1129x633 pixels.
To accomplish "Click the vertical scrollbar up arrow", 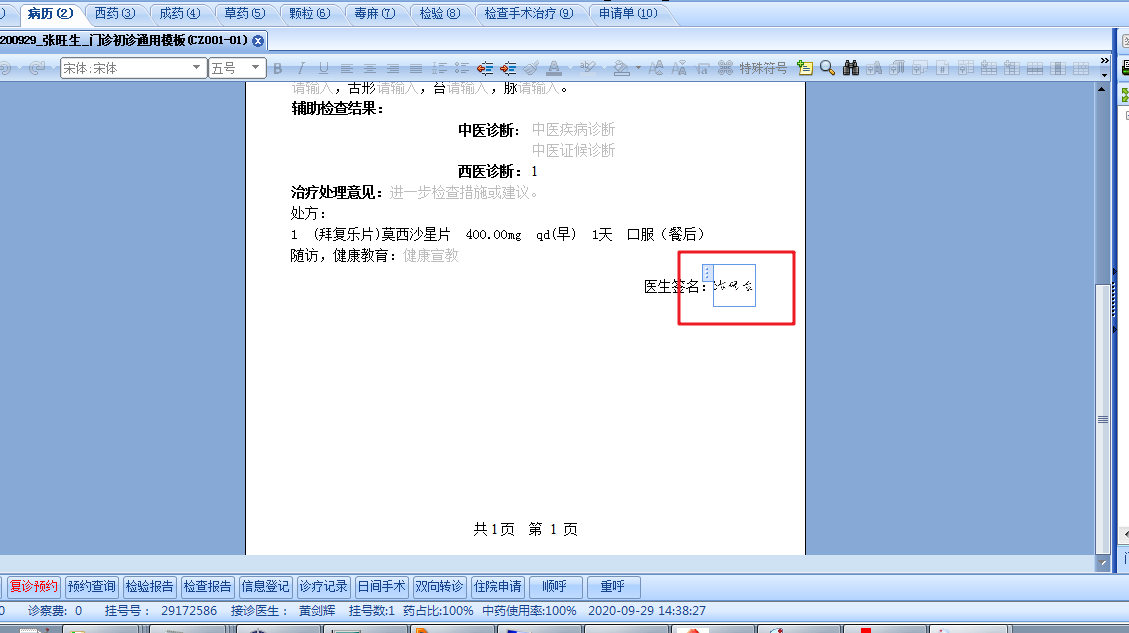I will pyautogui.click(x=1102, y=89).
